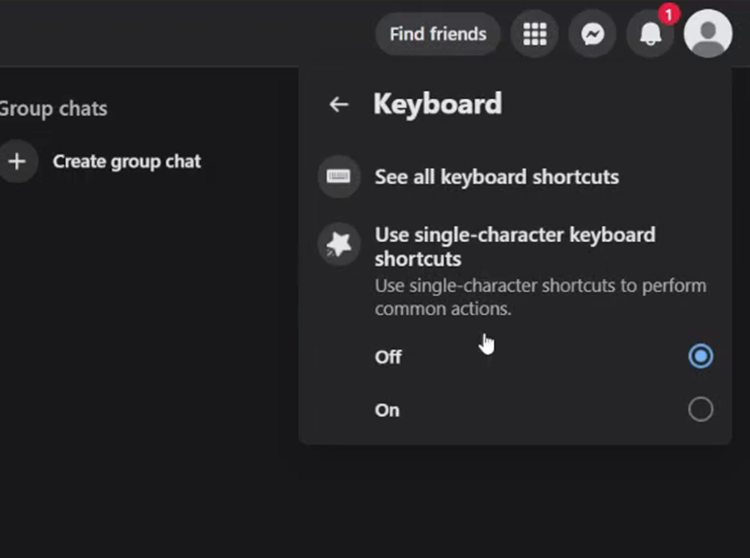Image resolution: width=750 pixels, height=558 pixels.
Task: Click the Off option label
Action: [388, 357]
